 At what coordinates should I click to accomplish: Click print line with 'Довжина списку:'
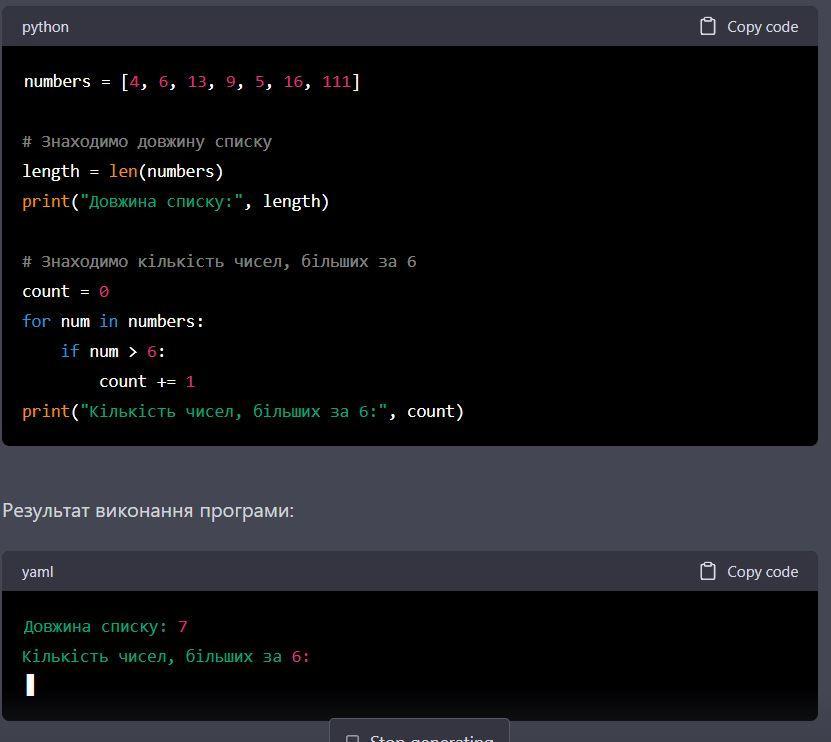(x=175, y=201)
